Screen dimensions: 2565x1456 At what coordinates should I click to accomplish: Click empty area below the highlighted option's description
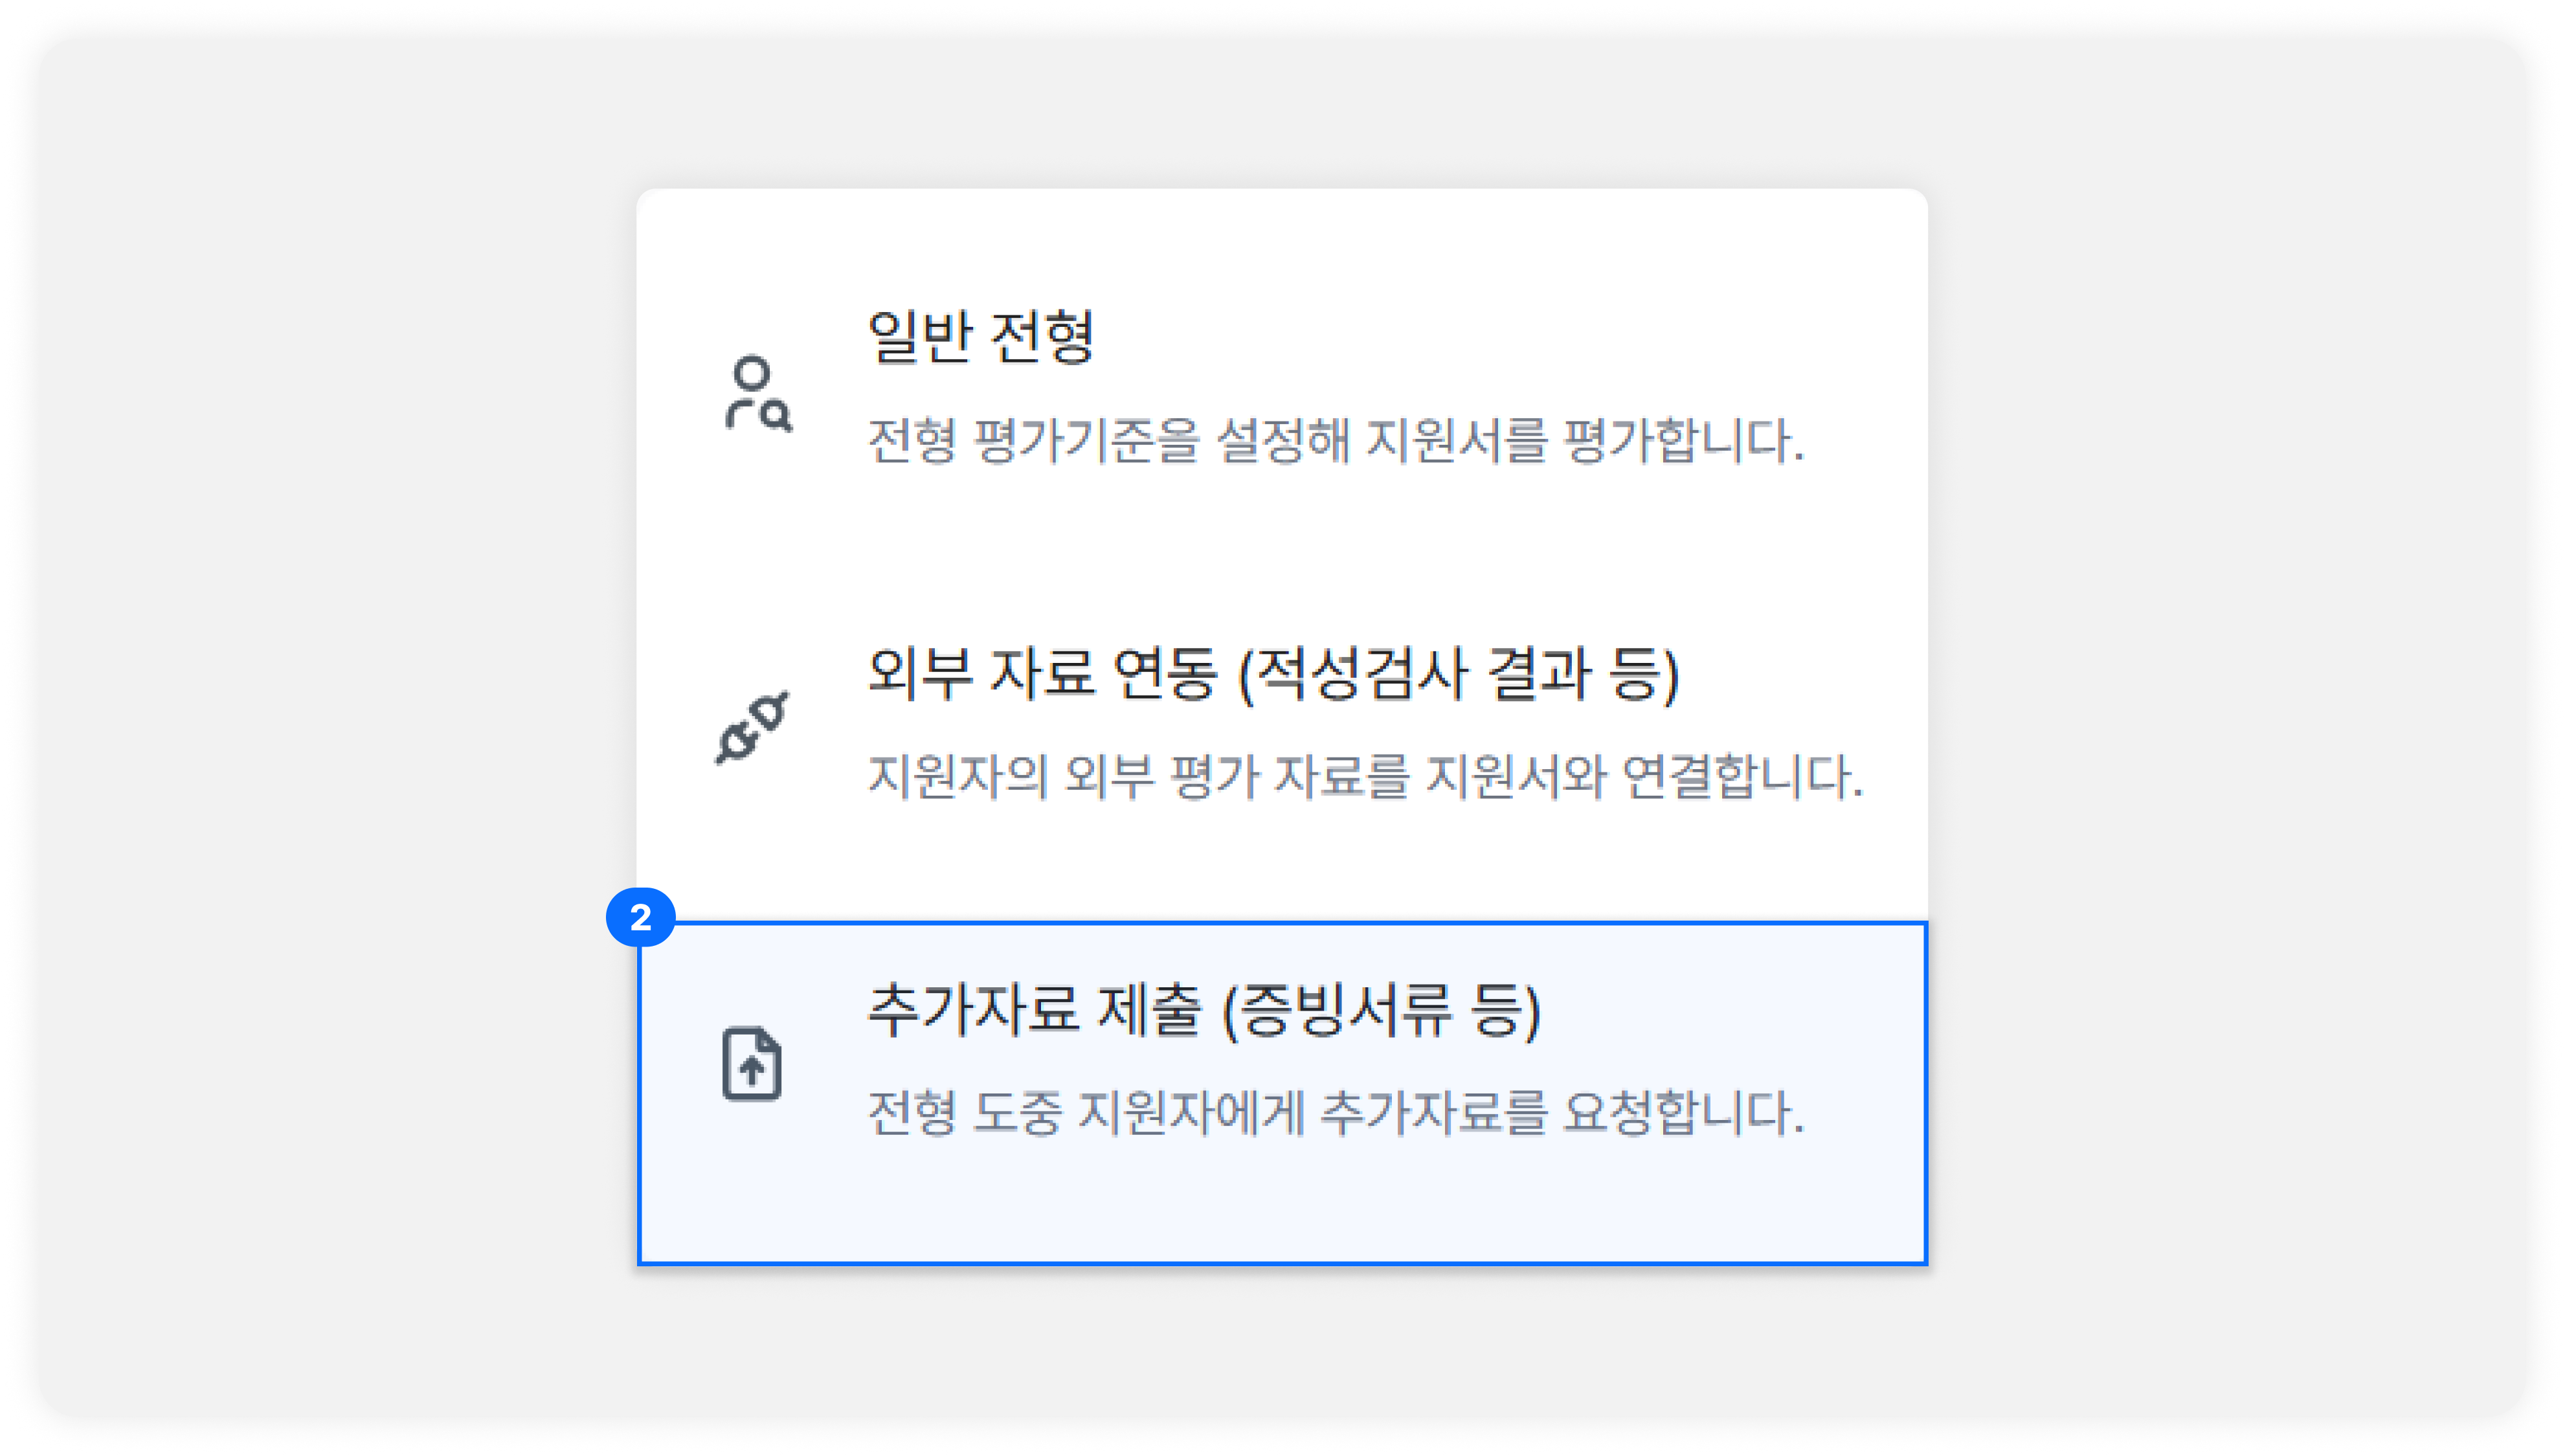(x=1282, y=1205)
